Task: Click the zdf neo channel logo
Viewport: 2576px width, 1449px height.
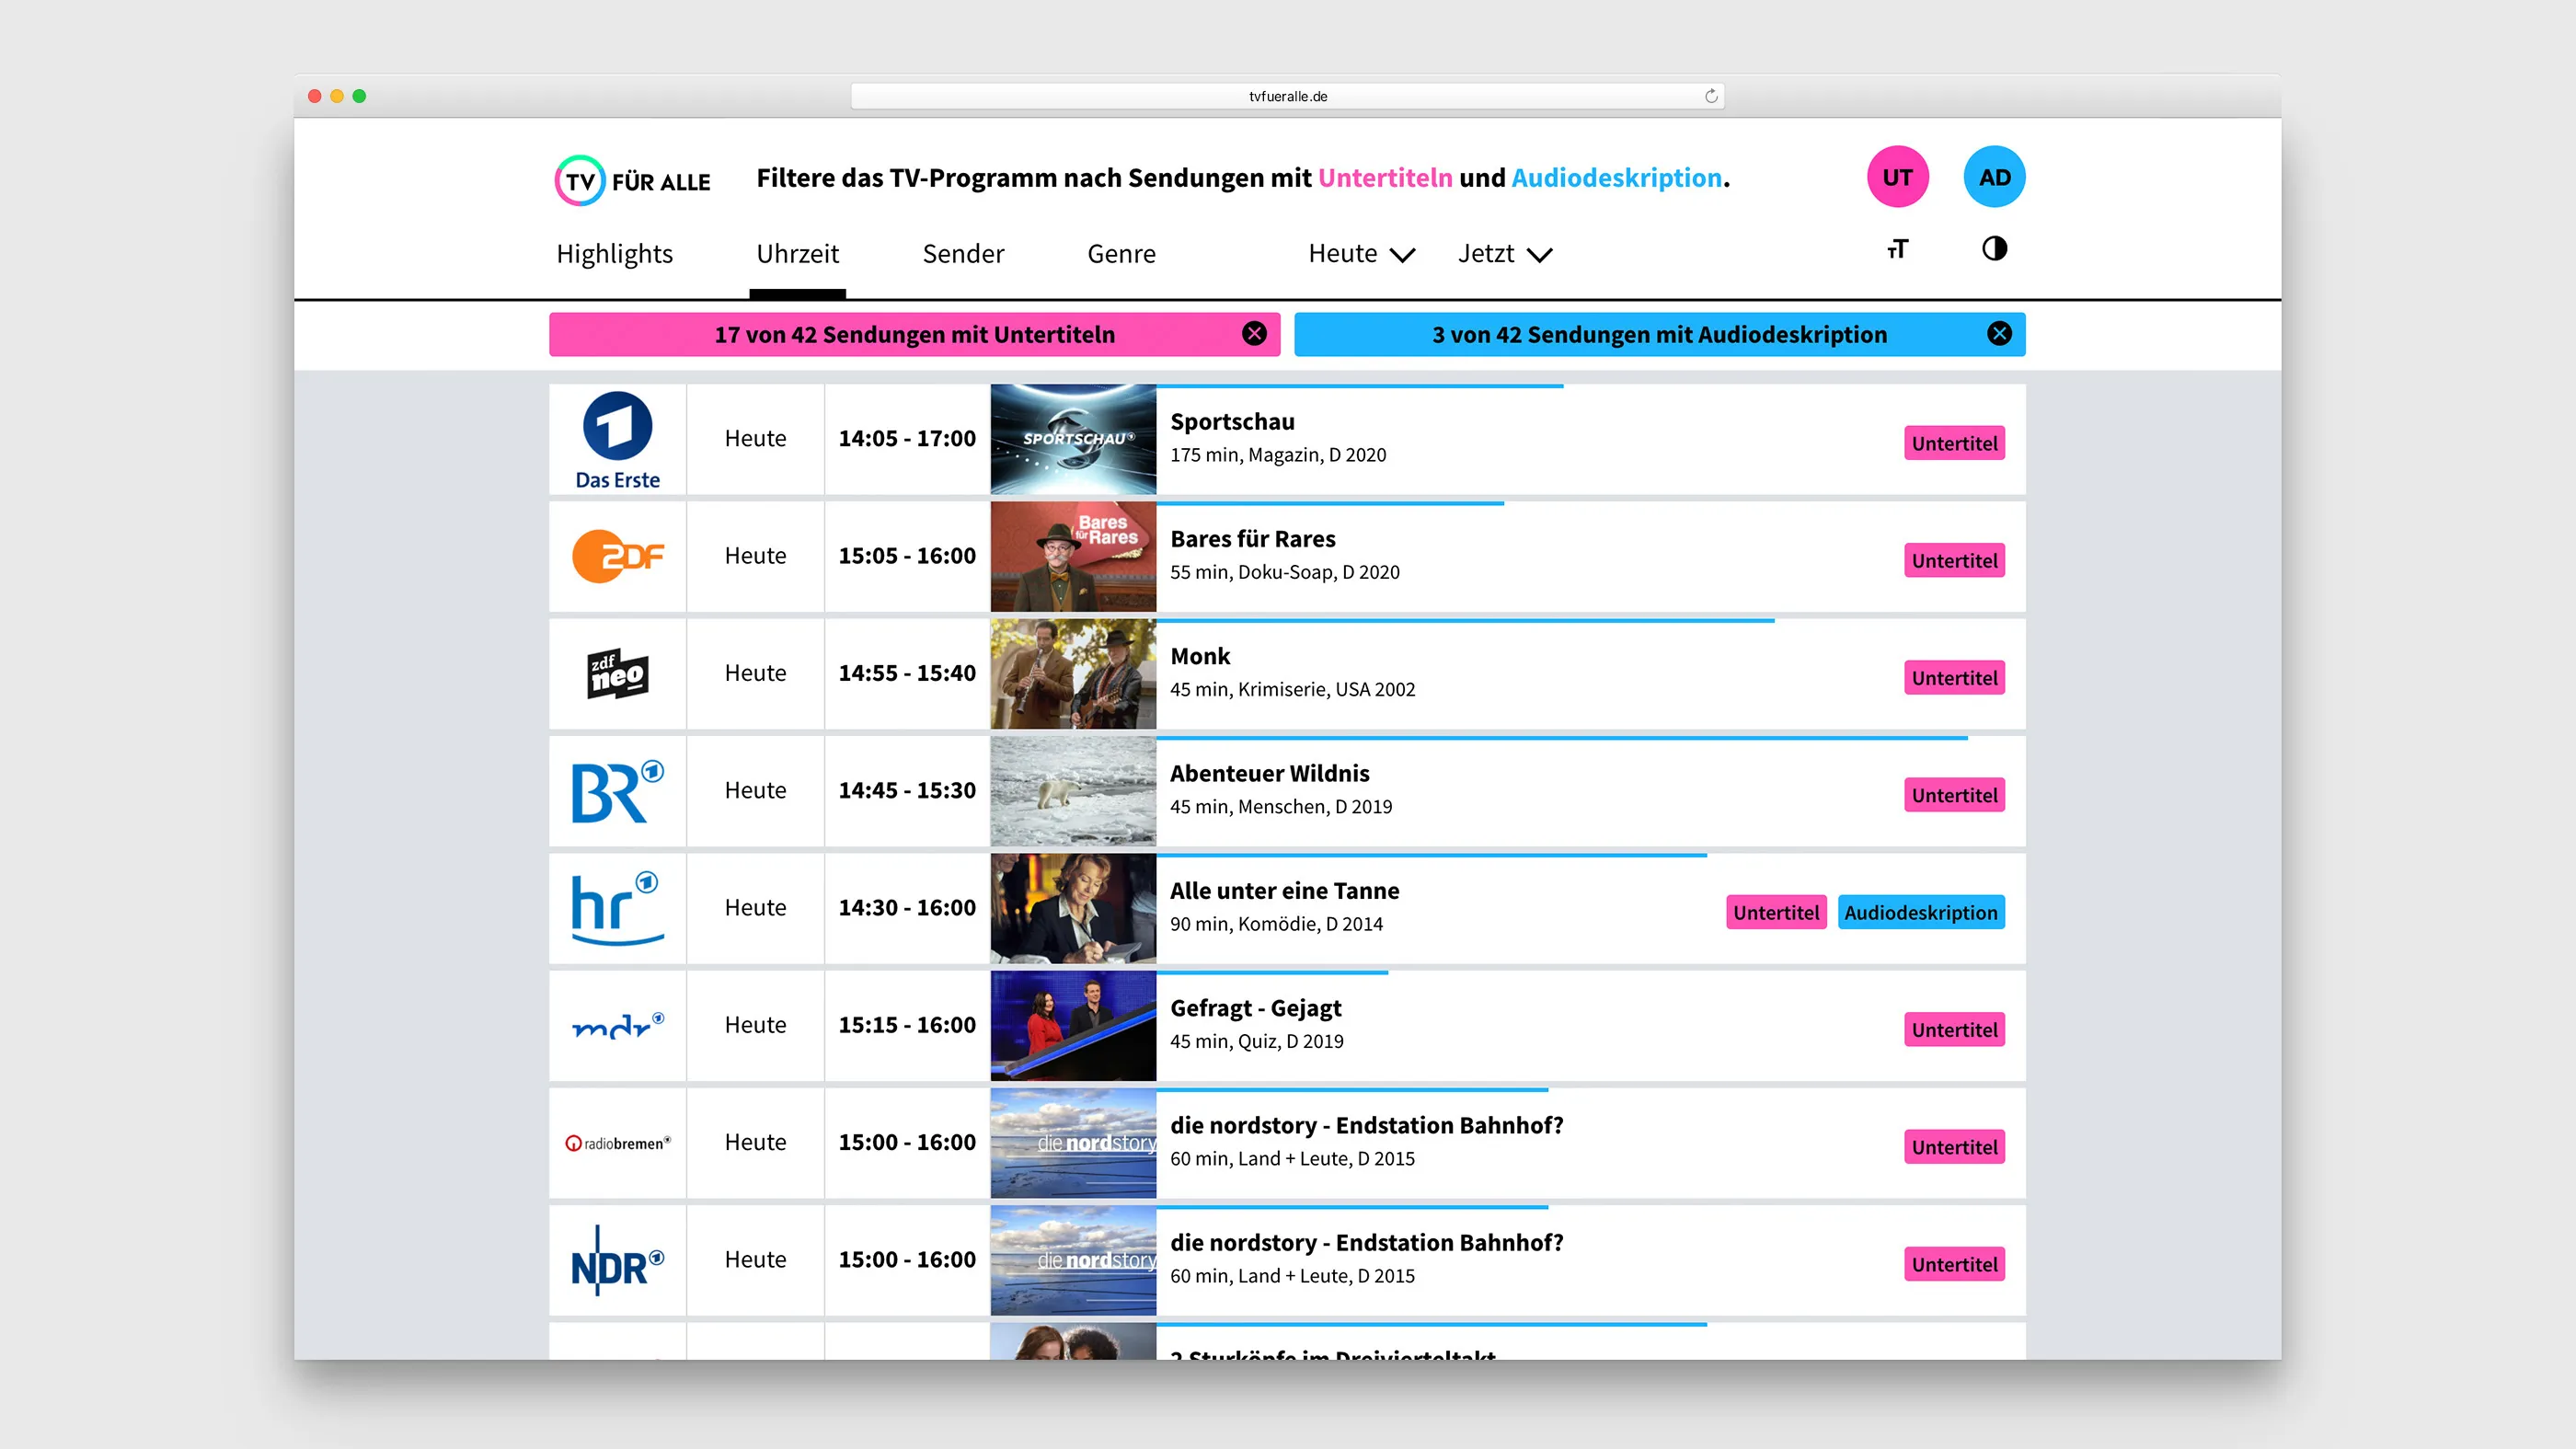Action: [x=617, y=673]
